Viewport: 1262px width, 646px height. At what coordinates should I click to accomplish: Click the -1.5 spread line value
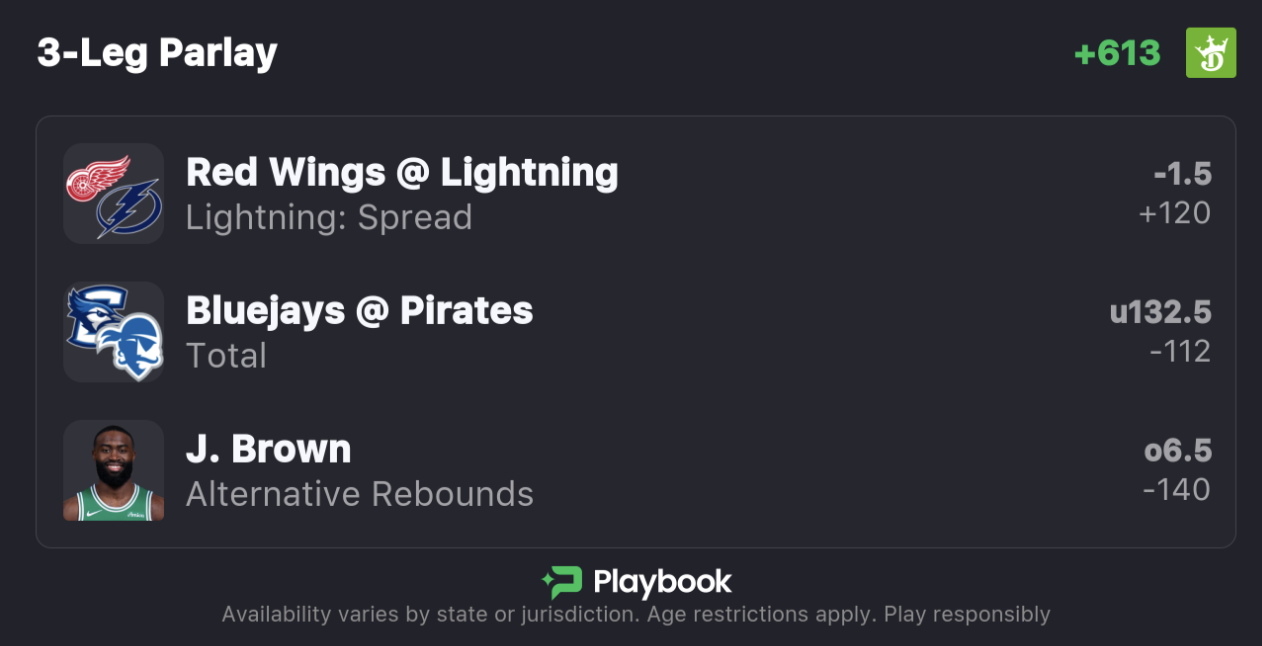(x=1182, y=175)
